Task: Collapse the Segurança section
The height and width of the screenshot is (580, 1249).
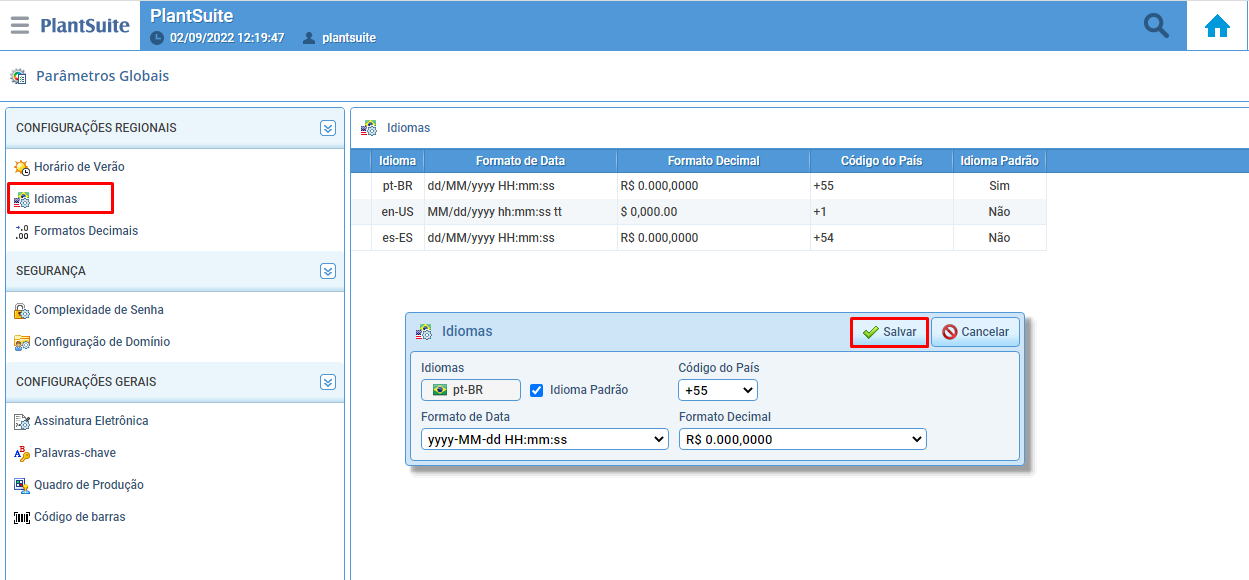Action: click(327, 271)
